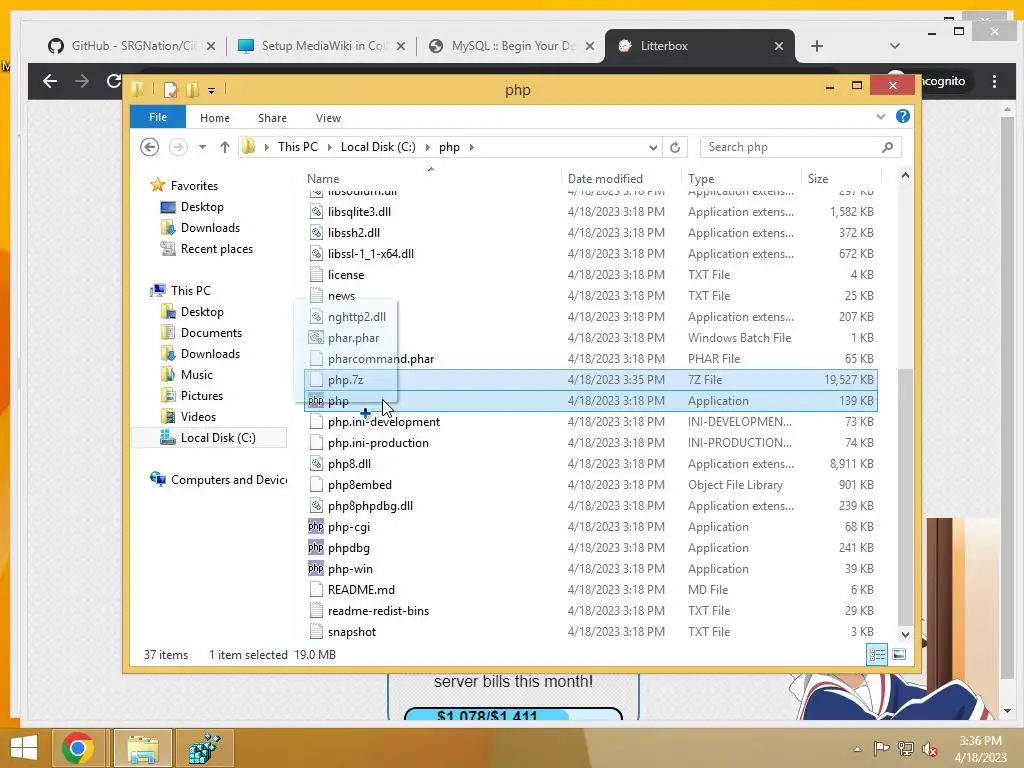The width and height of the screenshot is (1024, 768).
Task: Open Chrome tab search dropdown
Action: tap(895, 46)
